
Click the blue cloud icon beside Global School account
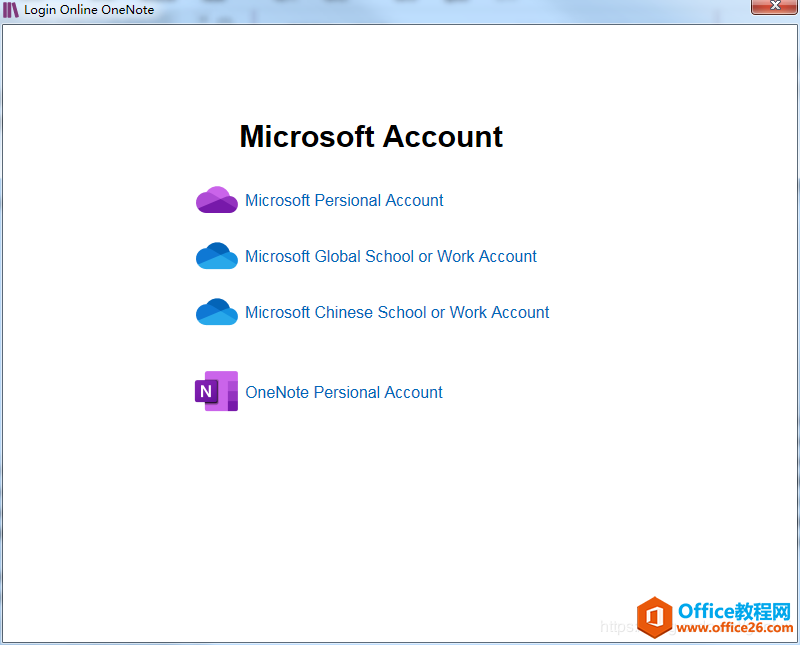click(216, 255)
